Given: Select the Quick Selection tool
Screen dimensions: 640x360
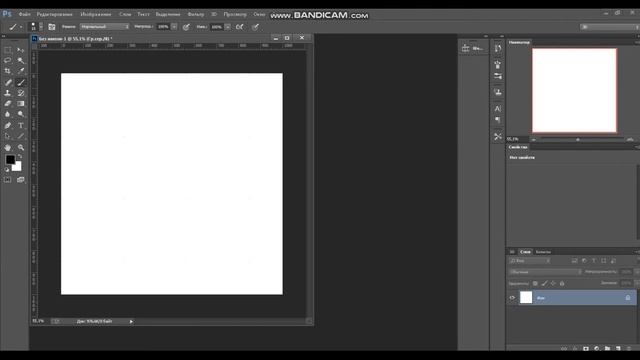Looking at the screenshot, I should click(20, 60).
